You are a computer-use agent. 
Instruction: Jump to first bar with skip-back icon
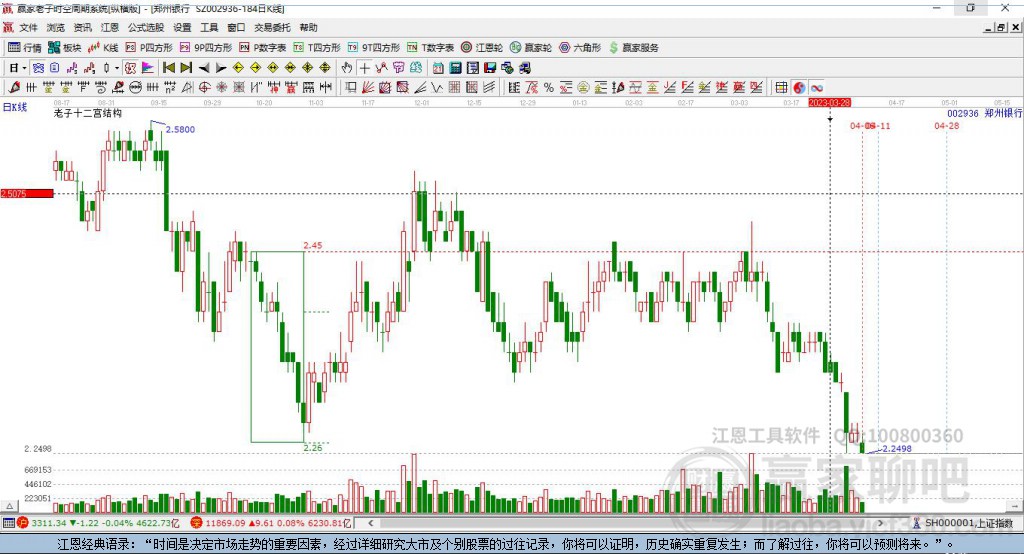coord(168,68)
